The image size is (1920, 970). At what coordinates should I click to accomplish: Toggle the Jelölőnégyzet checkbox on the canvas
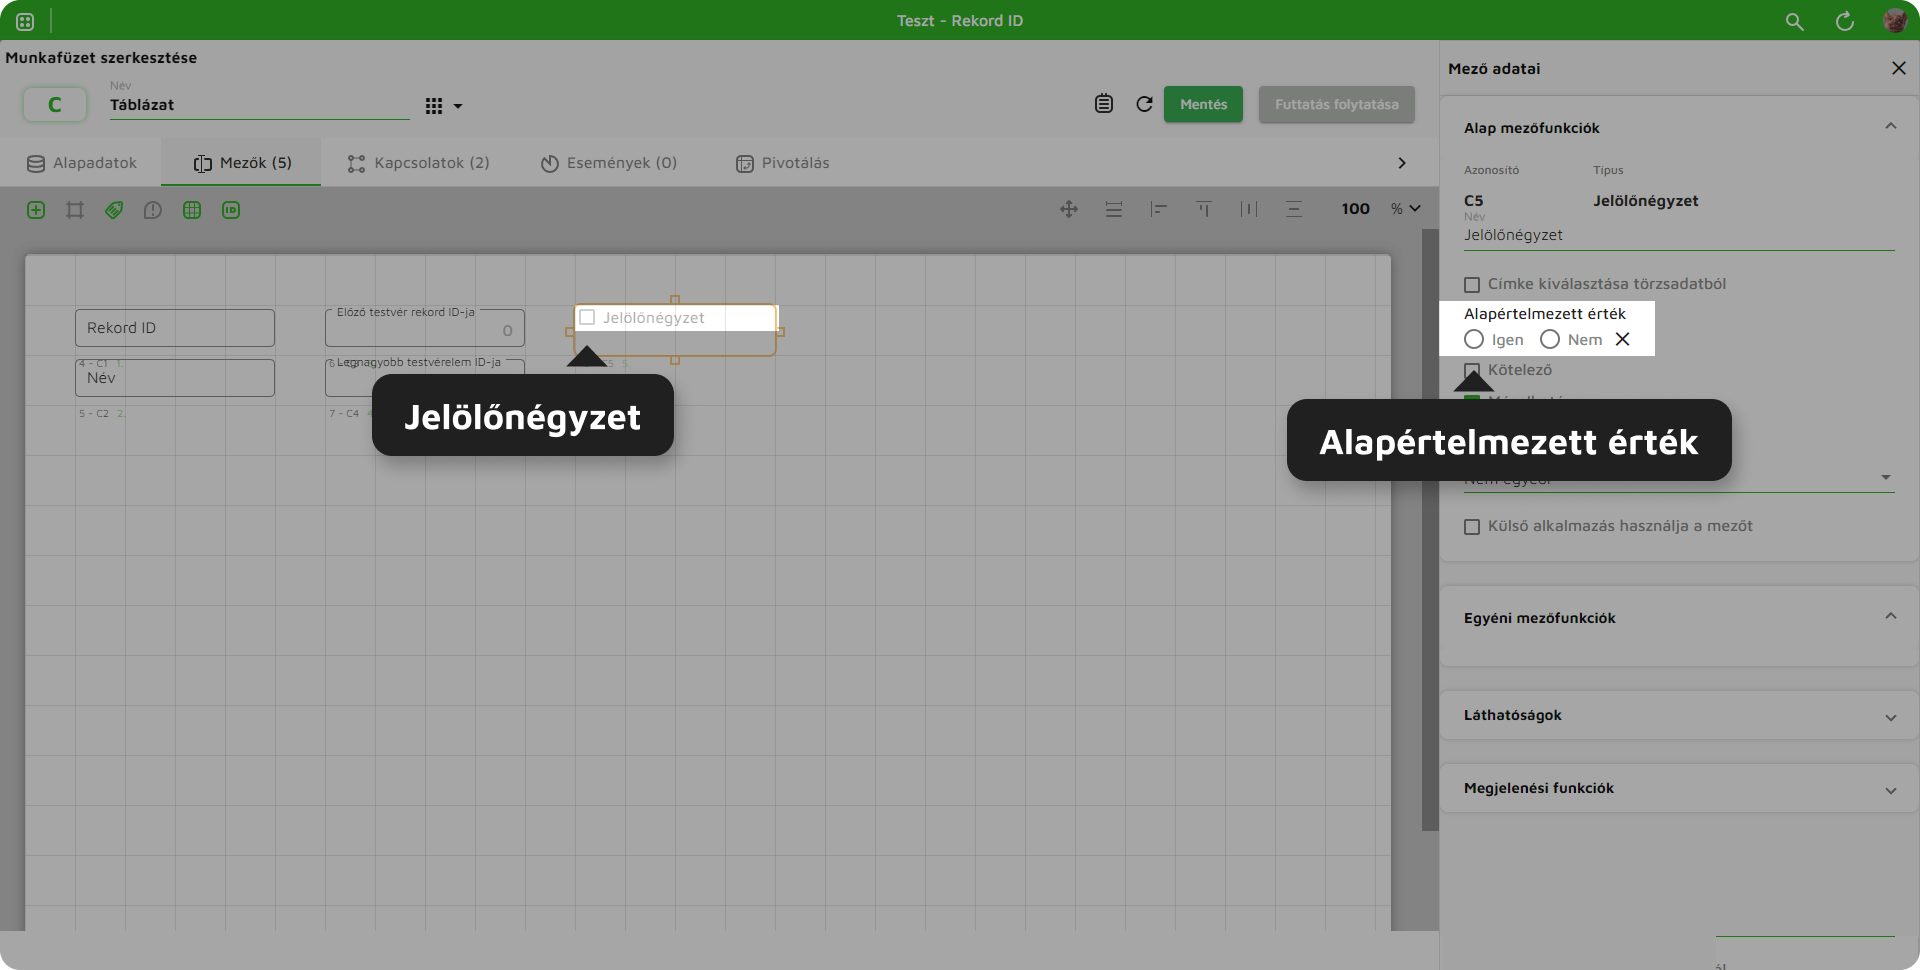tap(588, 318)
